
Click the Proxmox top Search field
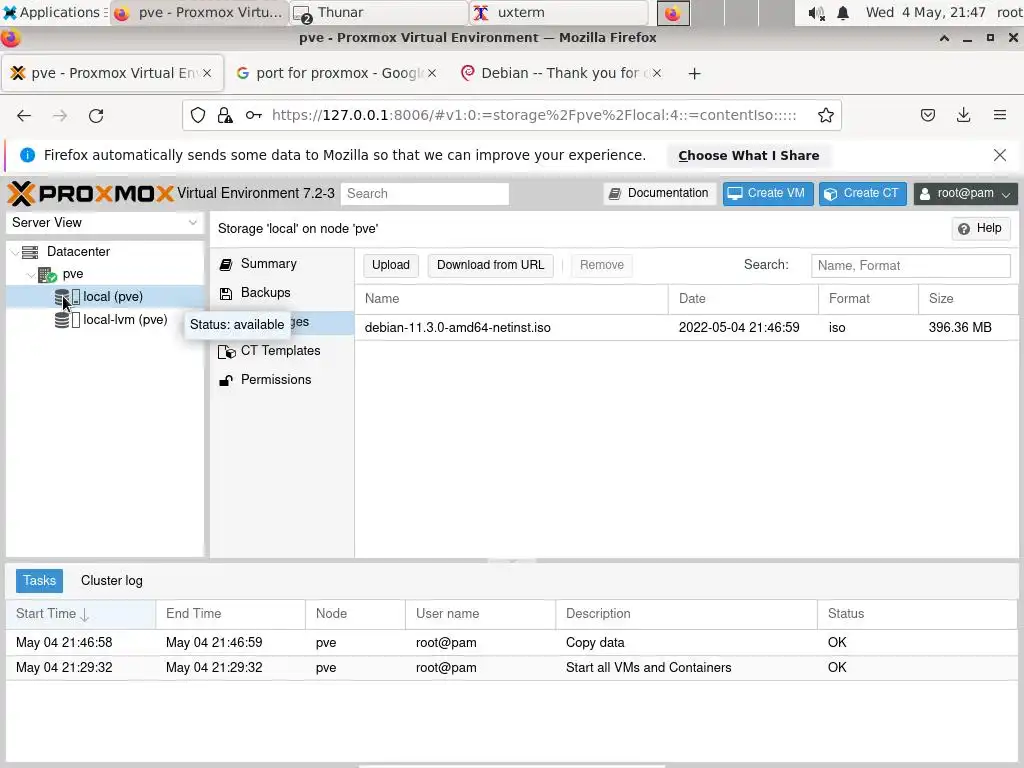point(424,194)
